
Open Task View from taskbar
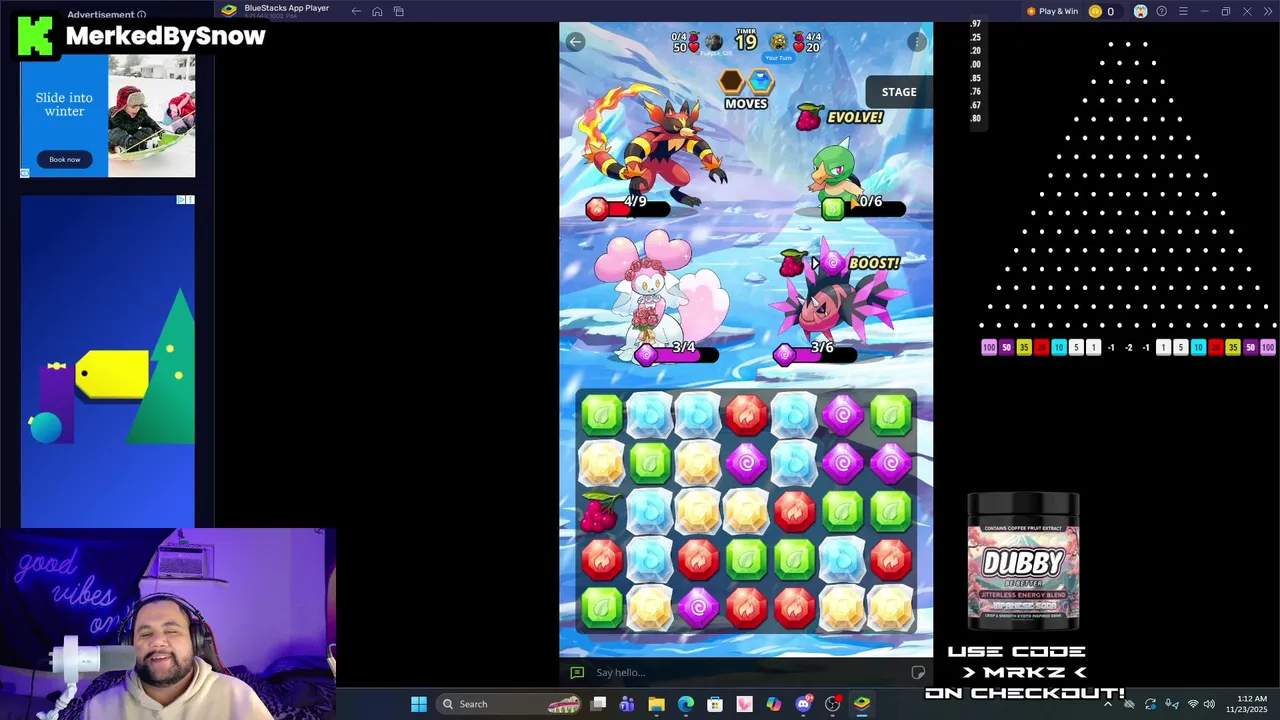pyautogui.click(x=598, y=704)
